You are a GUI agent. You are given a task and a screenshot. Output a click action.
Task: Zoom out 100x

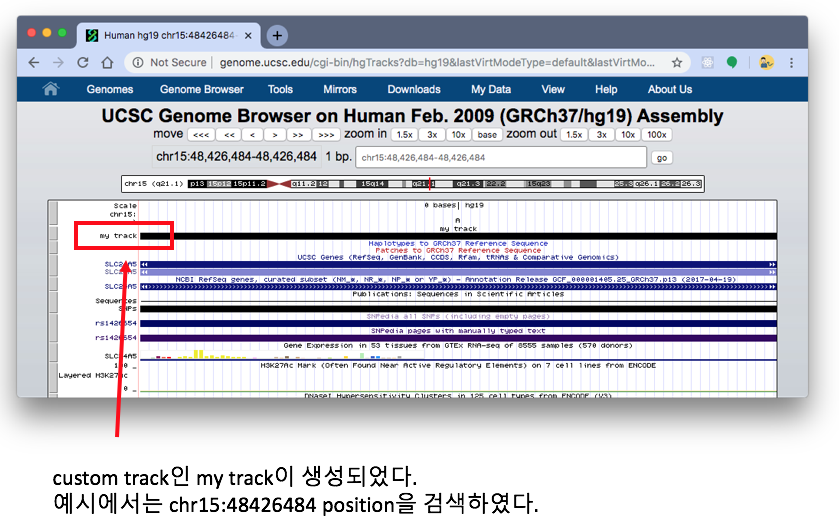tap(657, 135)
